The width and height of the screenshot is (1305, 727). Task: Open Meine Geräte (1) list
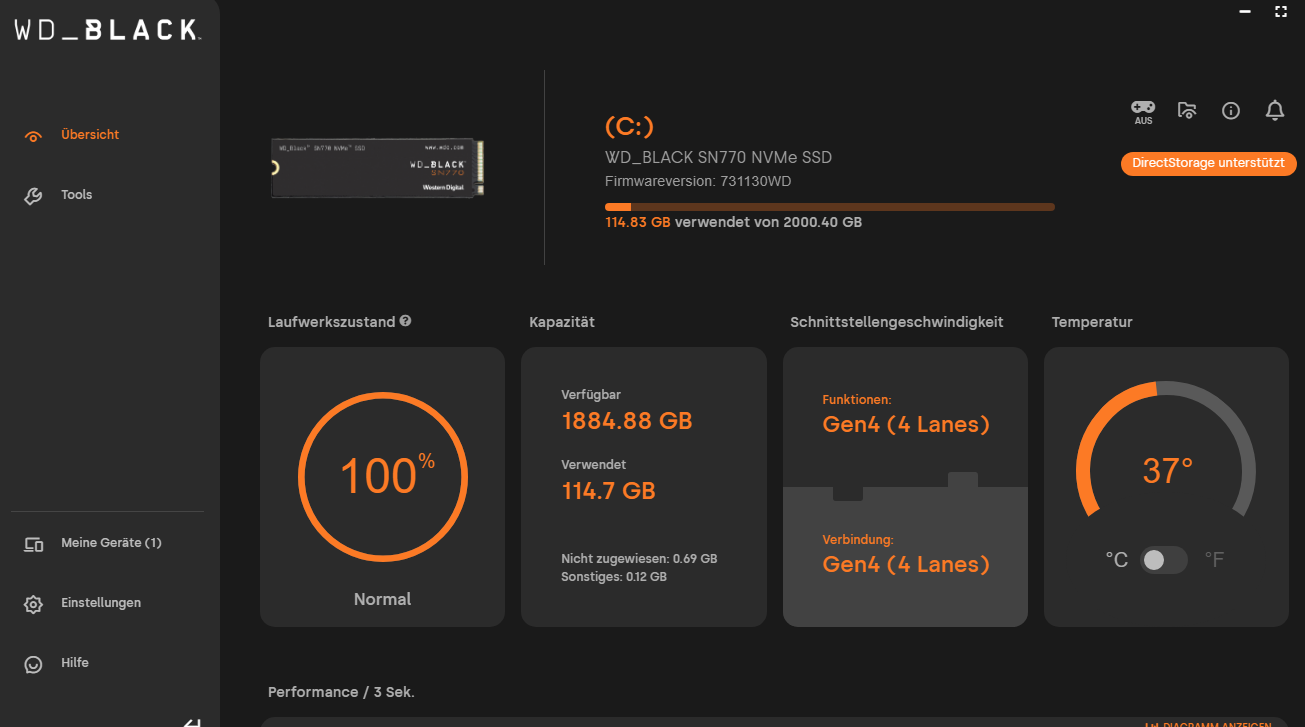click(111, 543)
